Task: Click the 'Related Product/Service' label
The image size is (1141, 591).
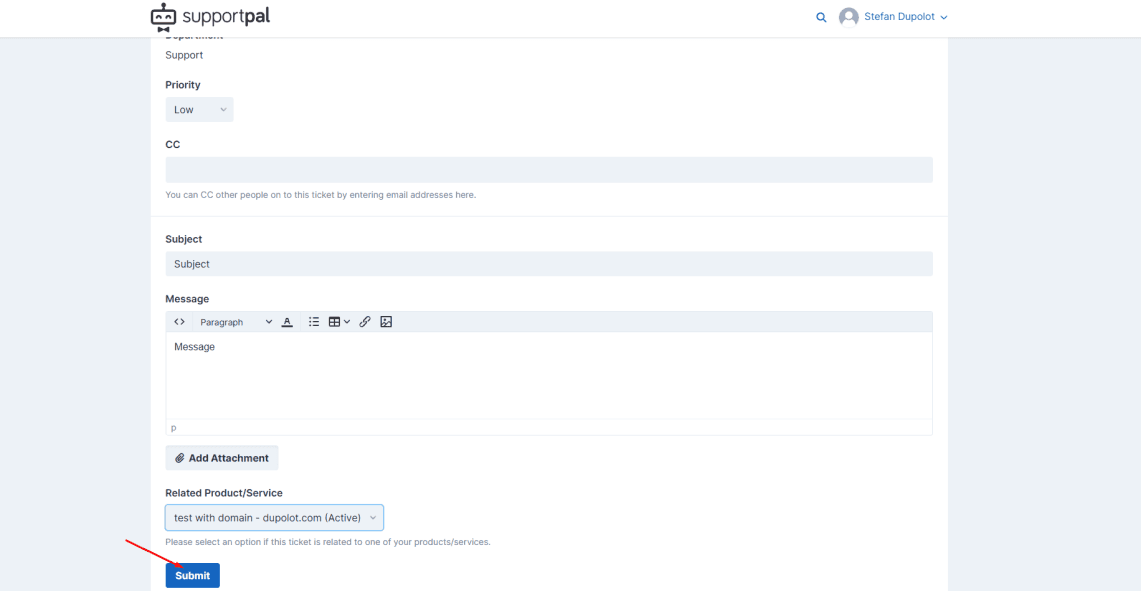Action: 223,493
